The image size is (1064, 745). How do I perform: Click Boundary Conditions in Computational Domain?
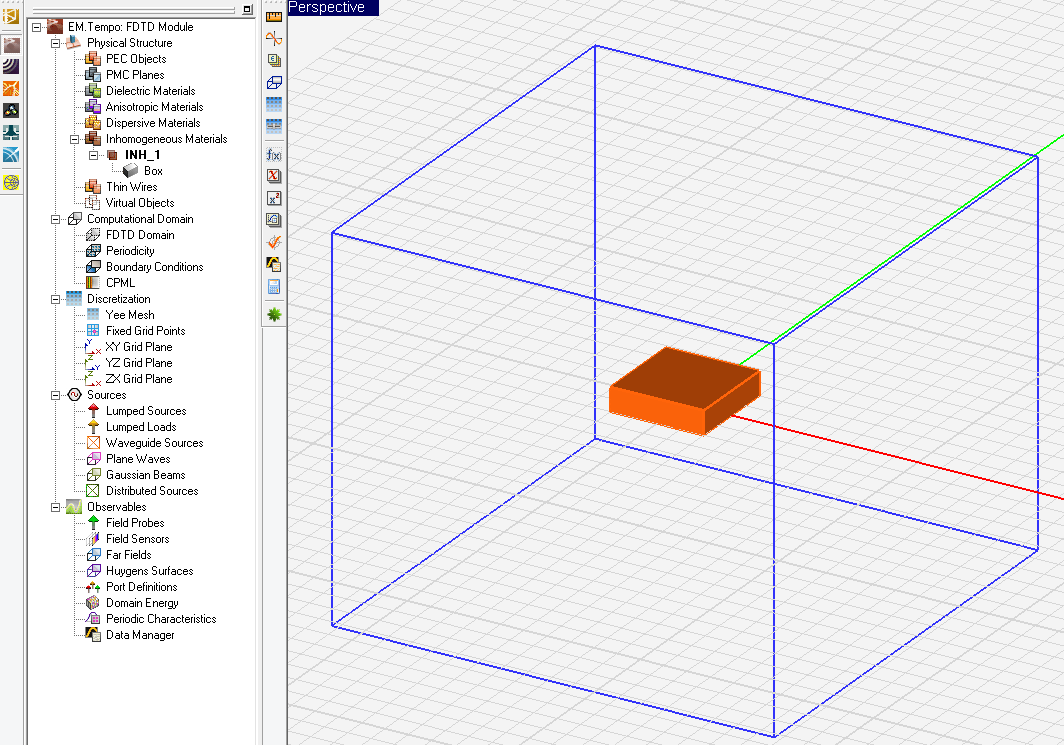tap(154, 267)
